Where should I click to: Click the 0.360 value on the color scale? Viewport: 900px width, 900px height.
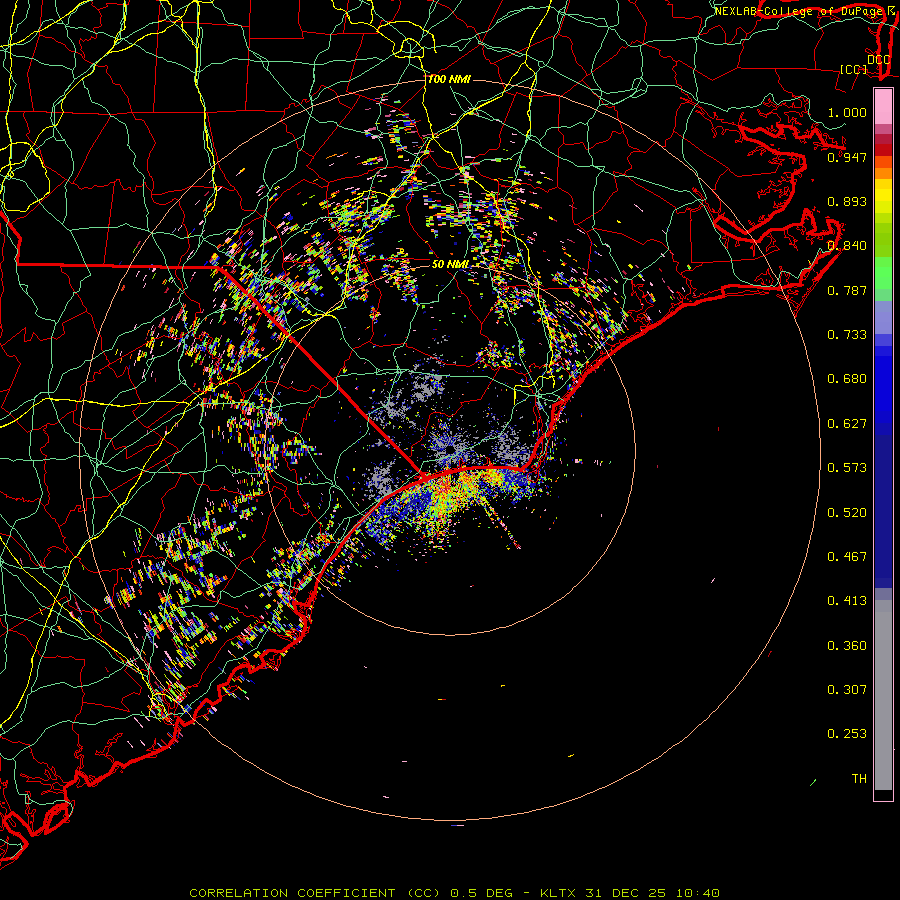pyautogui.click(x=847, y=646)
